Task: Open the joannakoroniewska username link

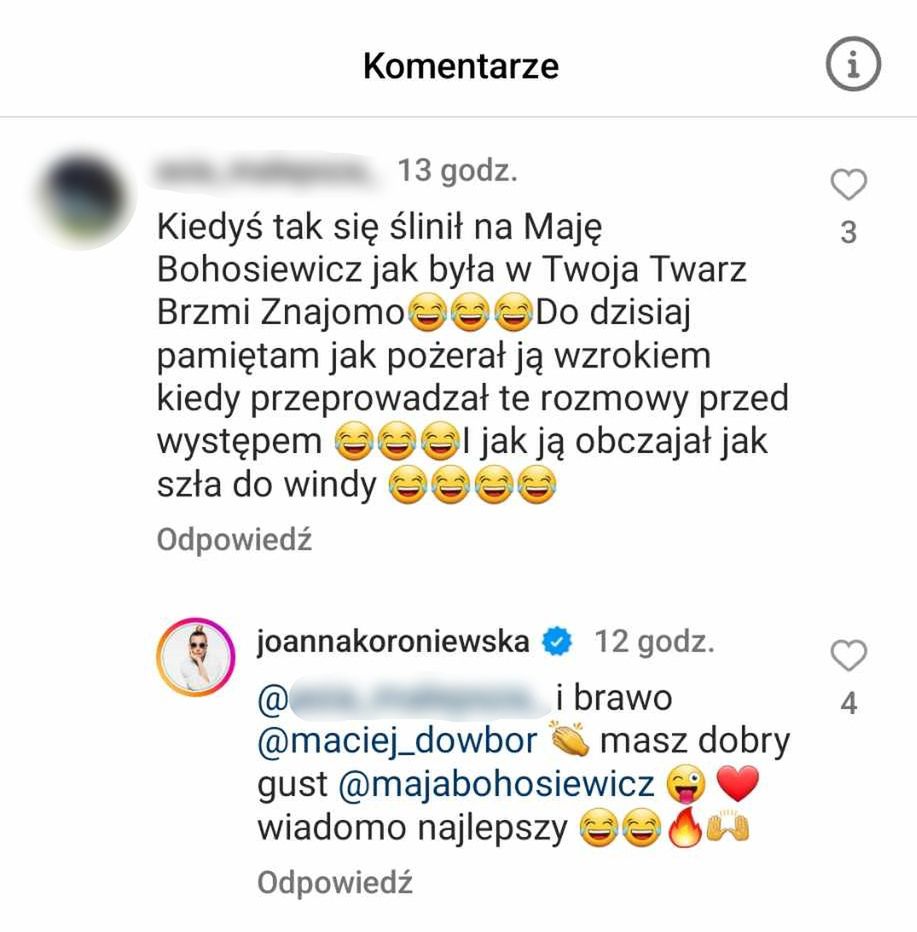Action: [x=393, y=642]
